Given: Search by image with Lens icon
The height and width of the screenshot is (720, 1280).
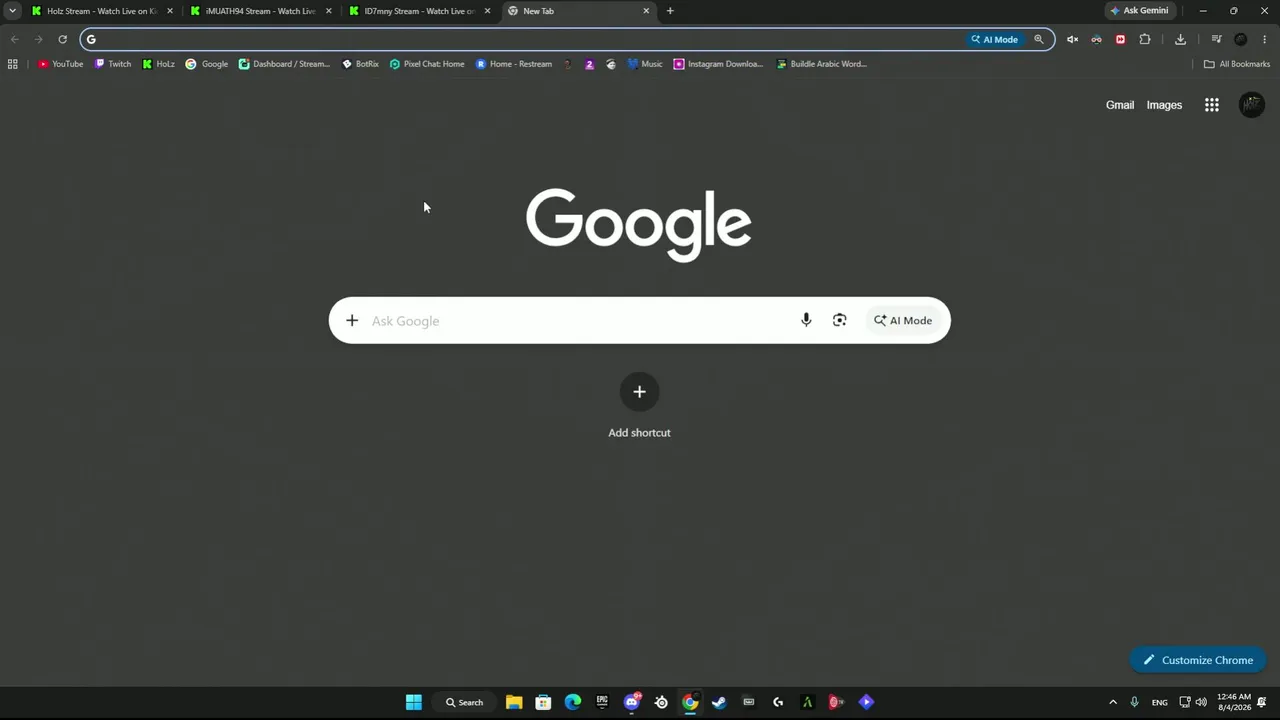Looking at the screenshot, I should click(840, 321).
